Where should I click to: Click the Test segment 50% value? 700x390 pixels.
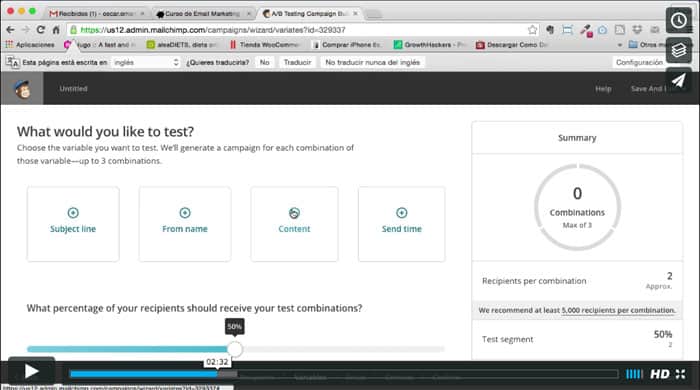tap(662, 334)
